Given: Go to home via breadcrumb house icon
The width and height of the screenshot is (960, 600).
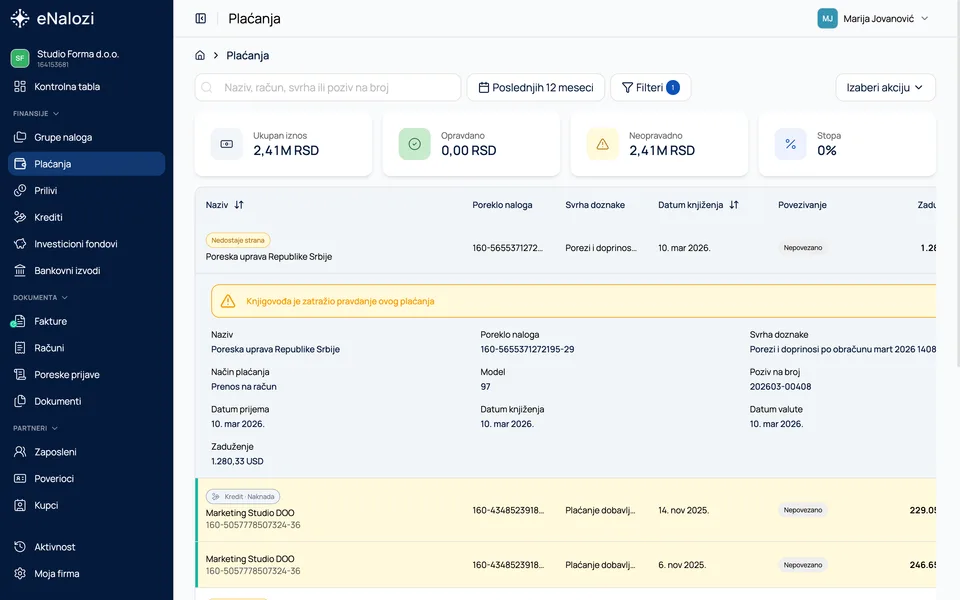Looking at the screenshot, I should pos(200,55).
